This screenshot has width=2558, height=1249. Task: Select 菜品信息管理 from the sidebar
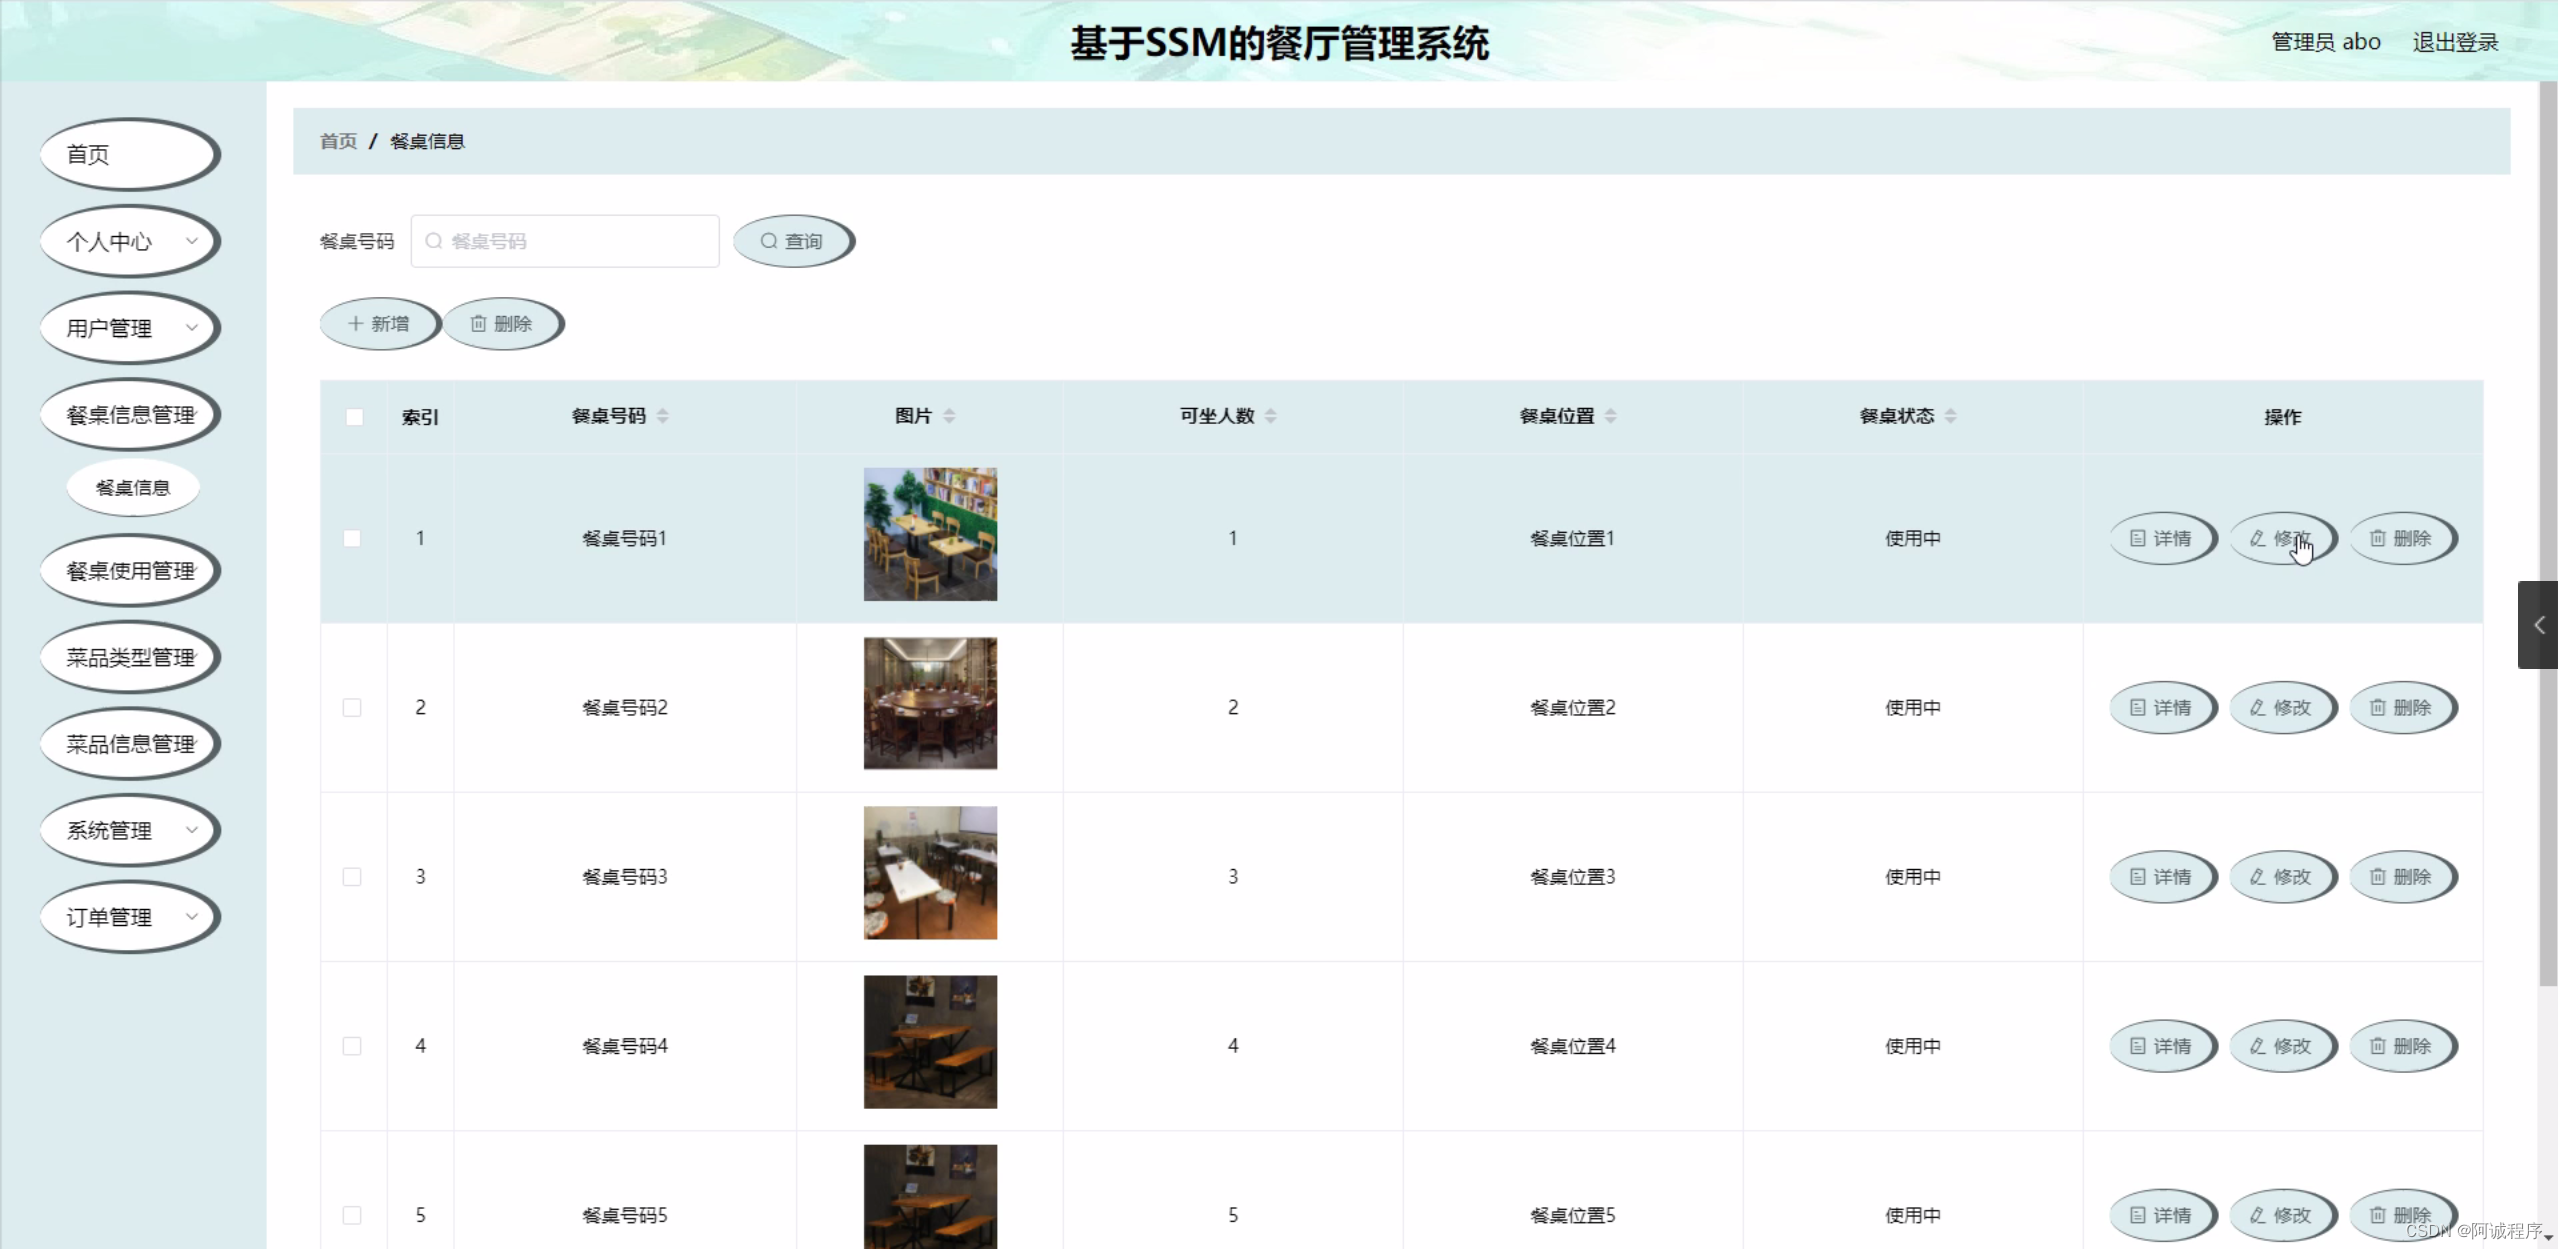[129, 744]
